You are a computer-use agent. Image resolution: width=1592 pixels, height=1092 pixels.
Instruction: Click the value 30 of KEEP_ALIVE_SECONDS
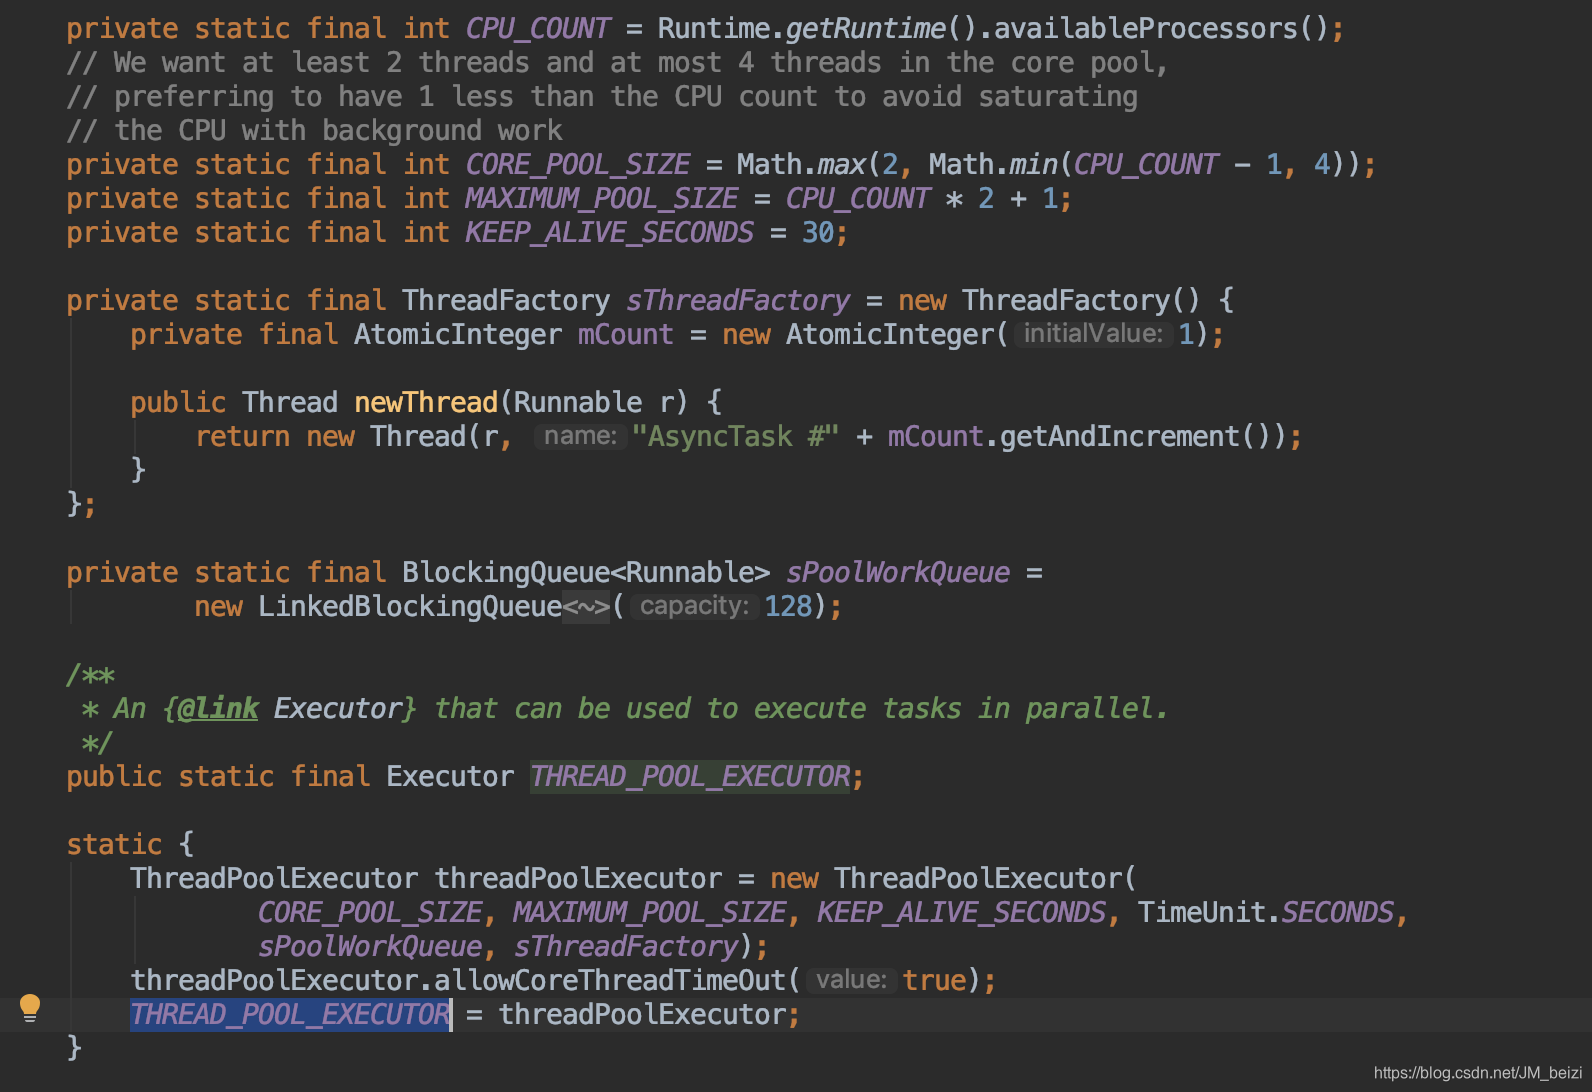818,233
